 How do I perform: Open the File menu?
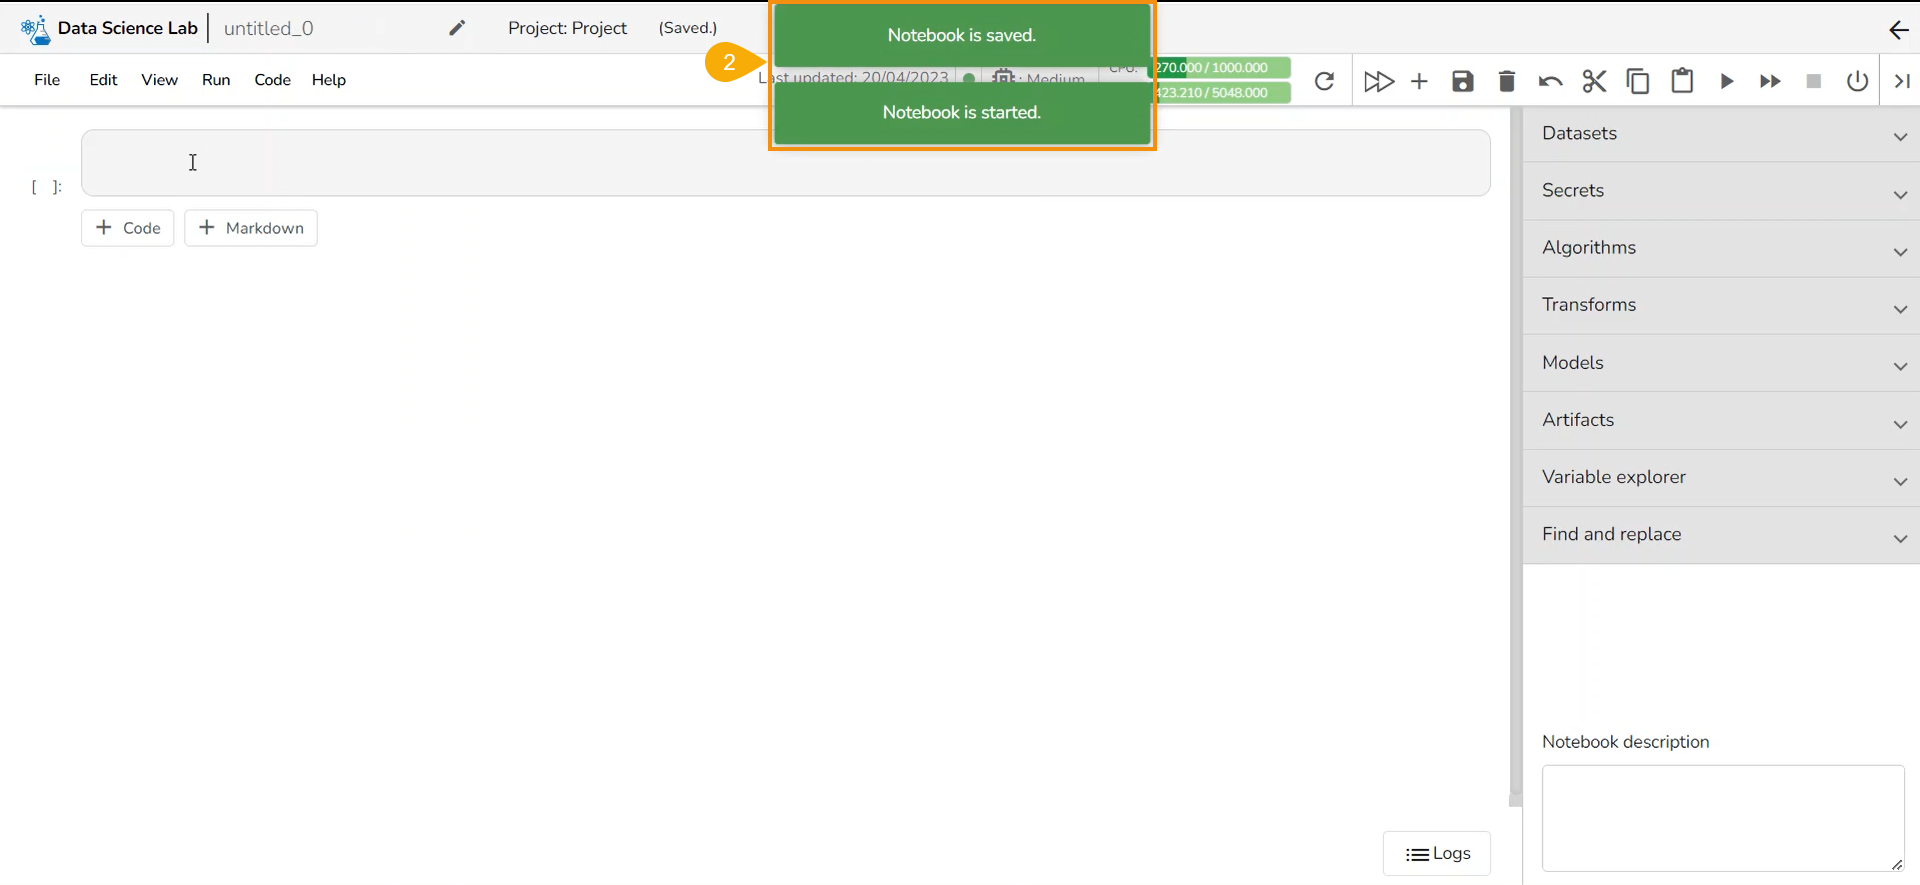click(x=47, y=80)
